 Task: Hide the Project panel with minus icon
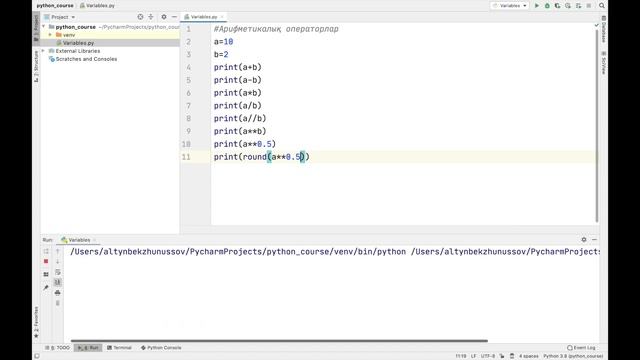point(174,17)
